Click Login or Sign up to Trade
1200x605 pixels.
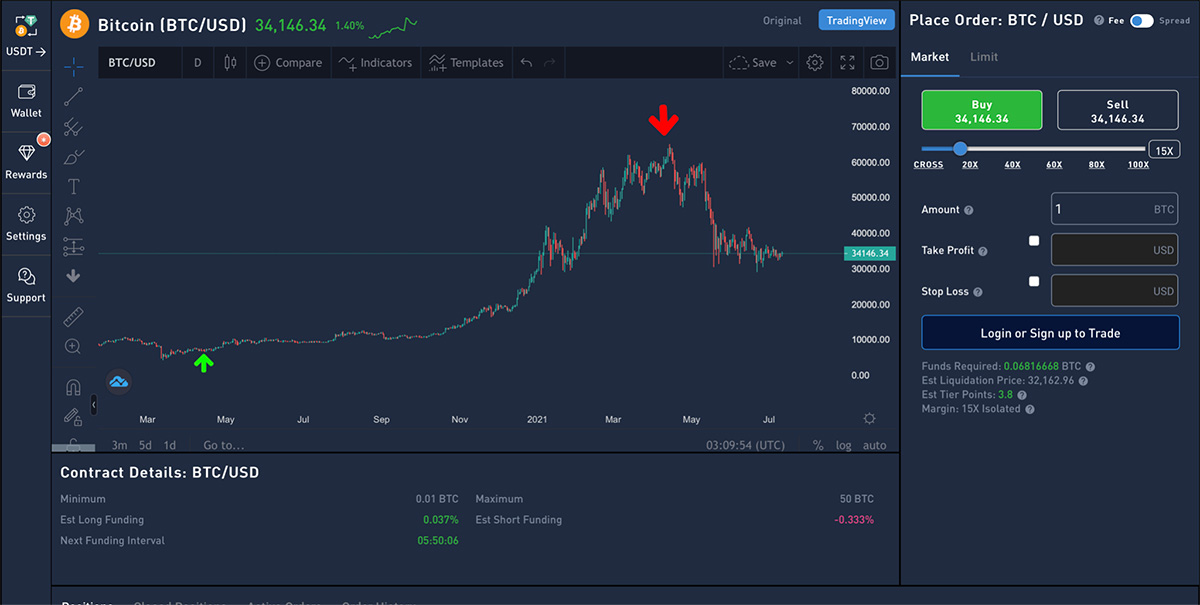pos(1050,333)
